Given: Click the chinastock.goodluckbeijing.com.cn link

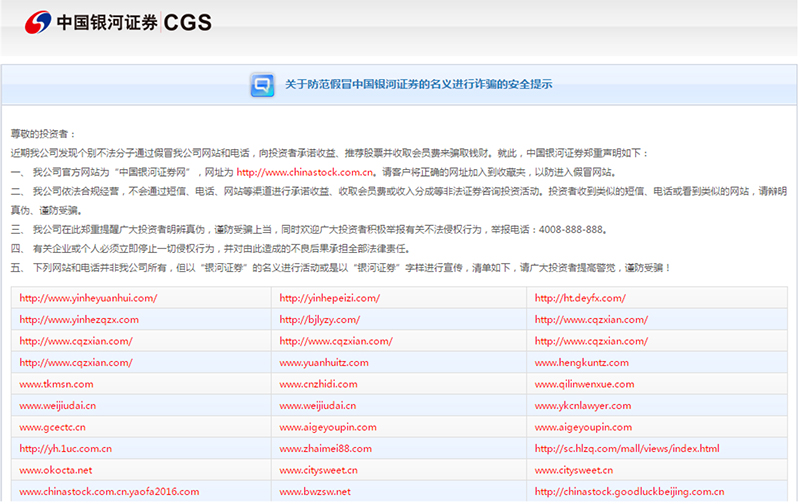Looking at the screenshot, I should (629, 492).
